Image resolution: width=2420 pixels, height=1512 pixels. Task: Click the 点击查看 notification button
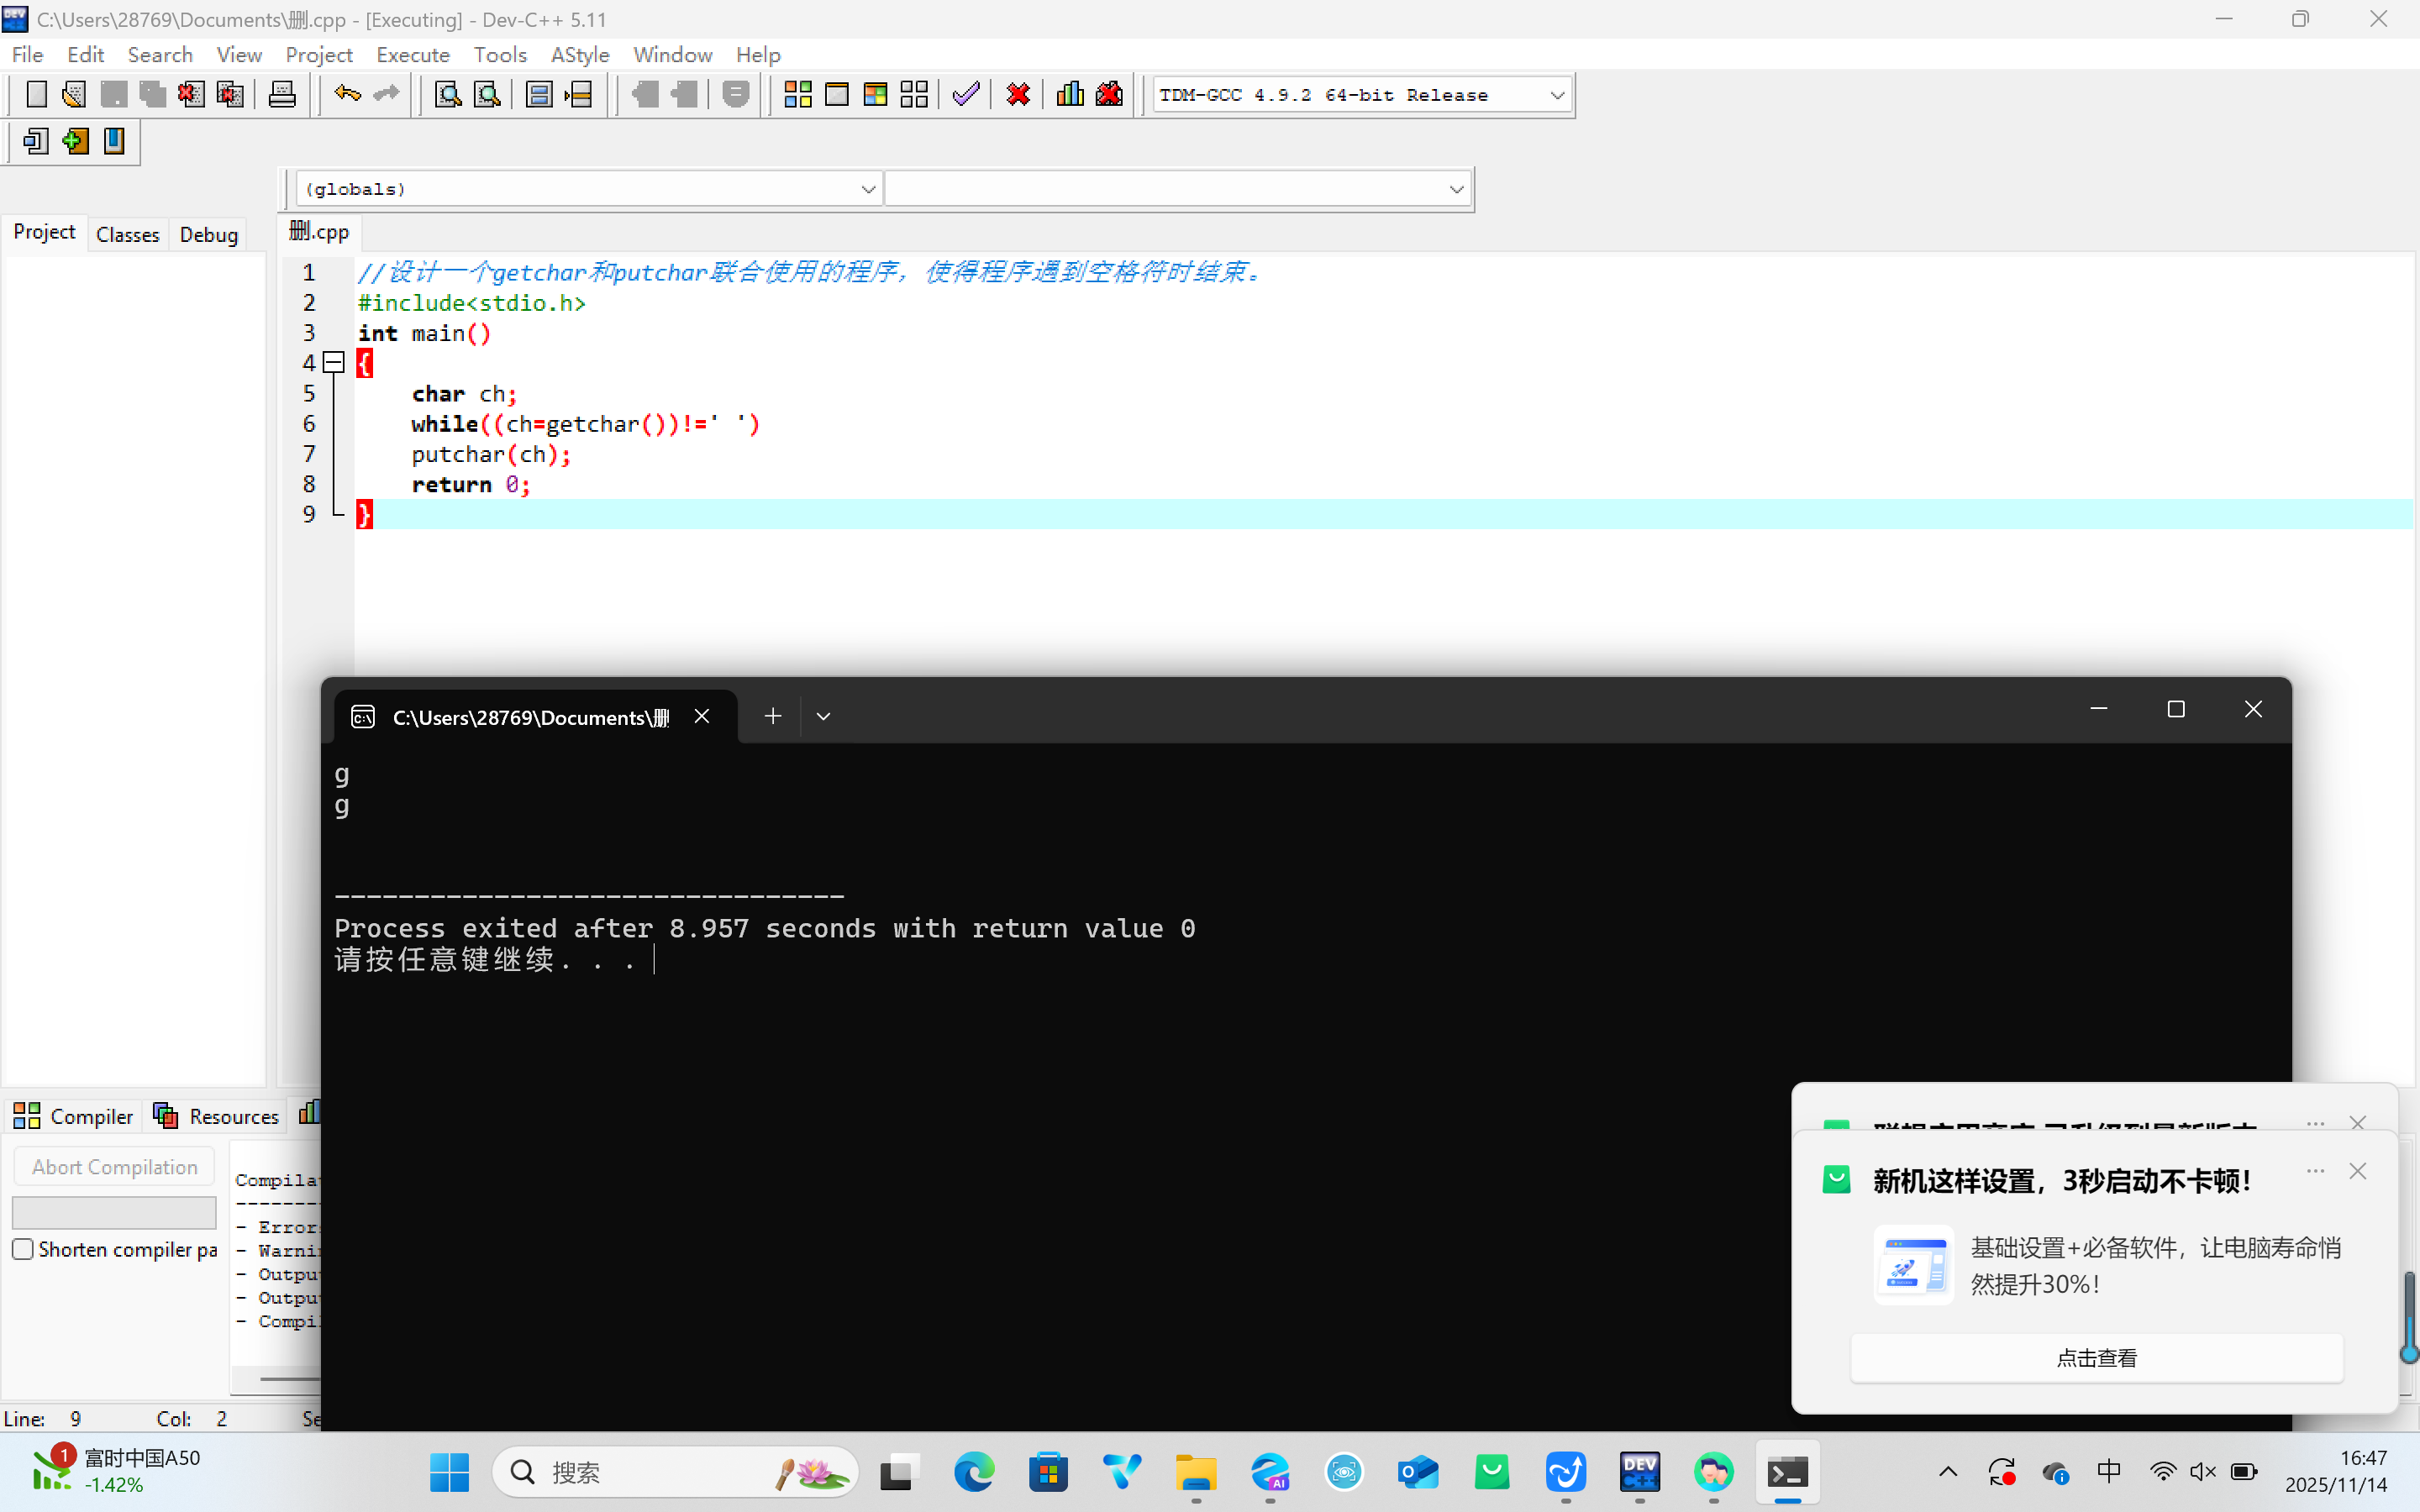2096,1357
